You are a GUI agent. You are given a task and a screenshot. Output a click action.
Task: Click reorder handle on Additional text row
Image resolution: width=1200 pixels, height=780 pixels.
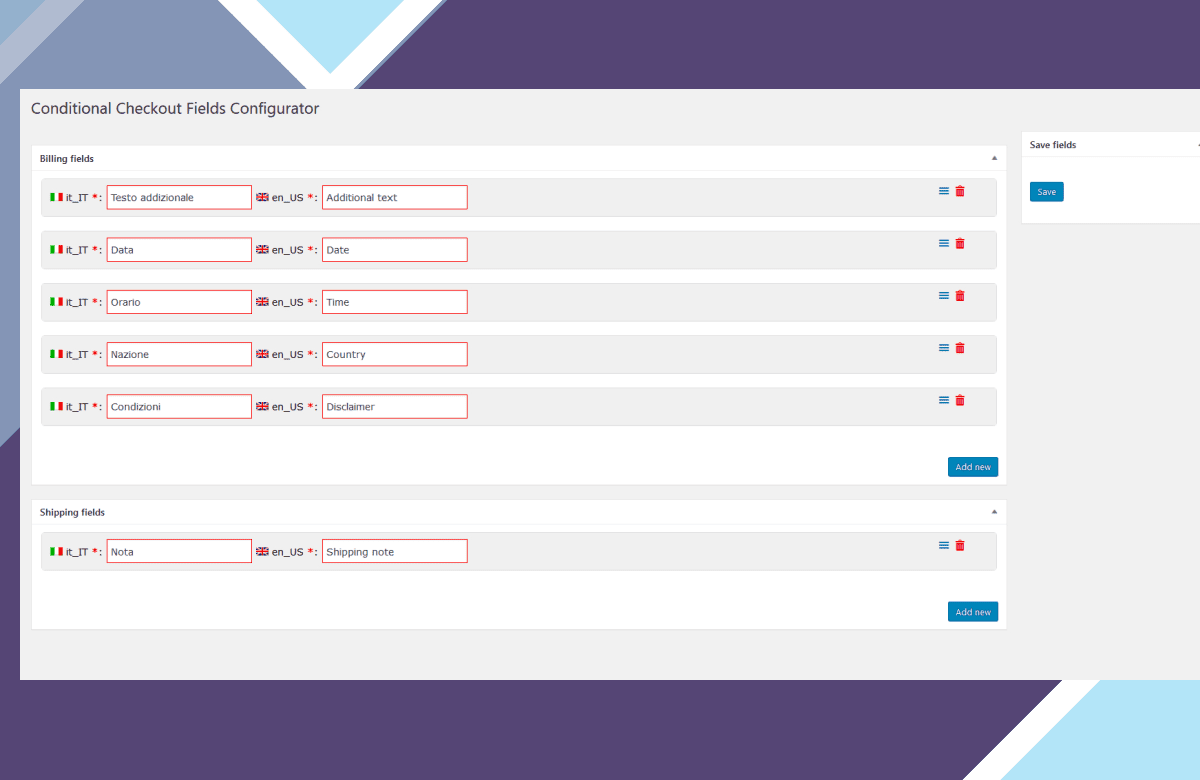(x=944, y=191)
